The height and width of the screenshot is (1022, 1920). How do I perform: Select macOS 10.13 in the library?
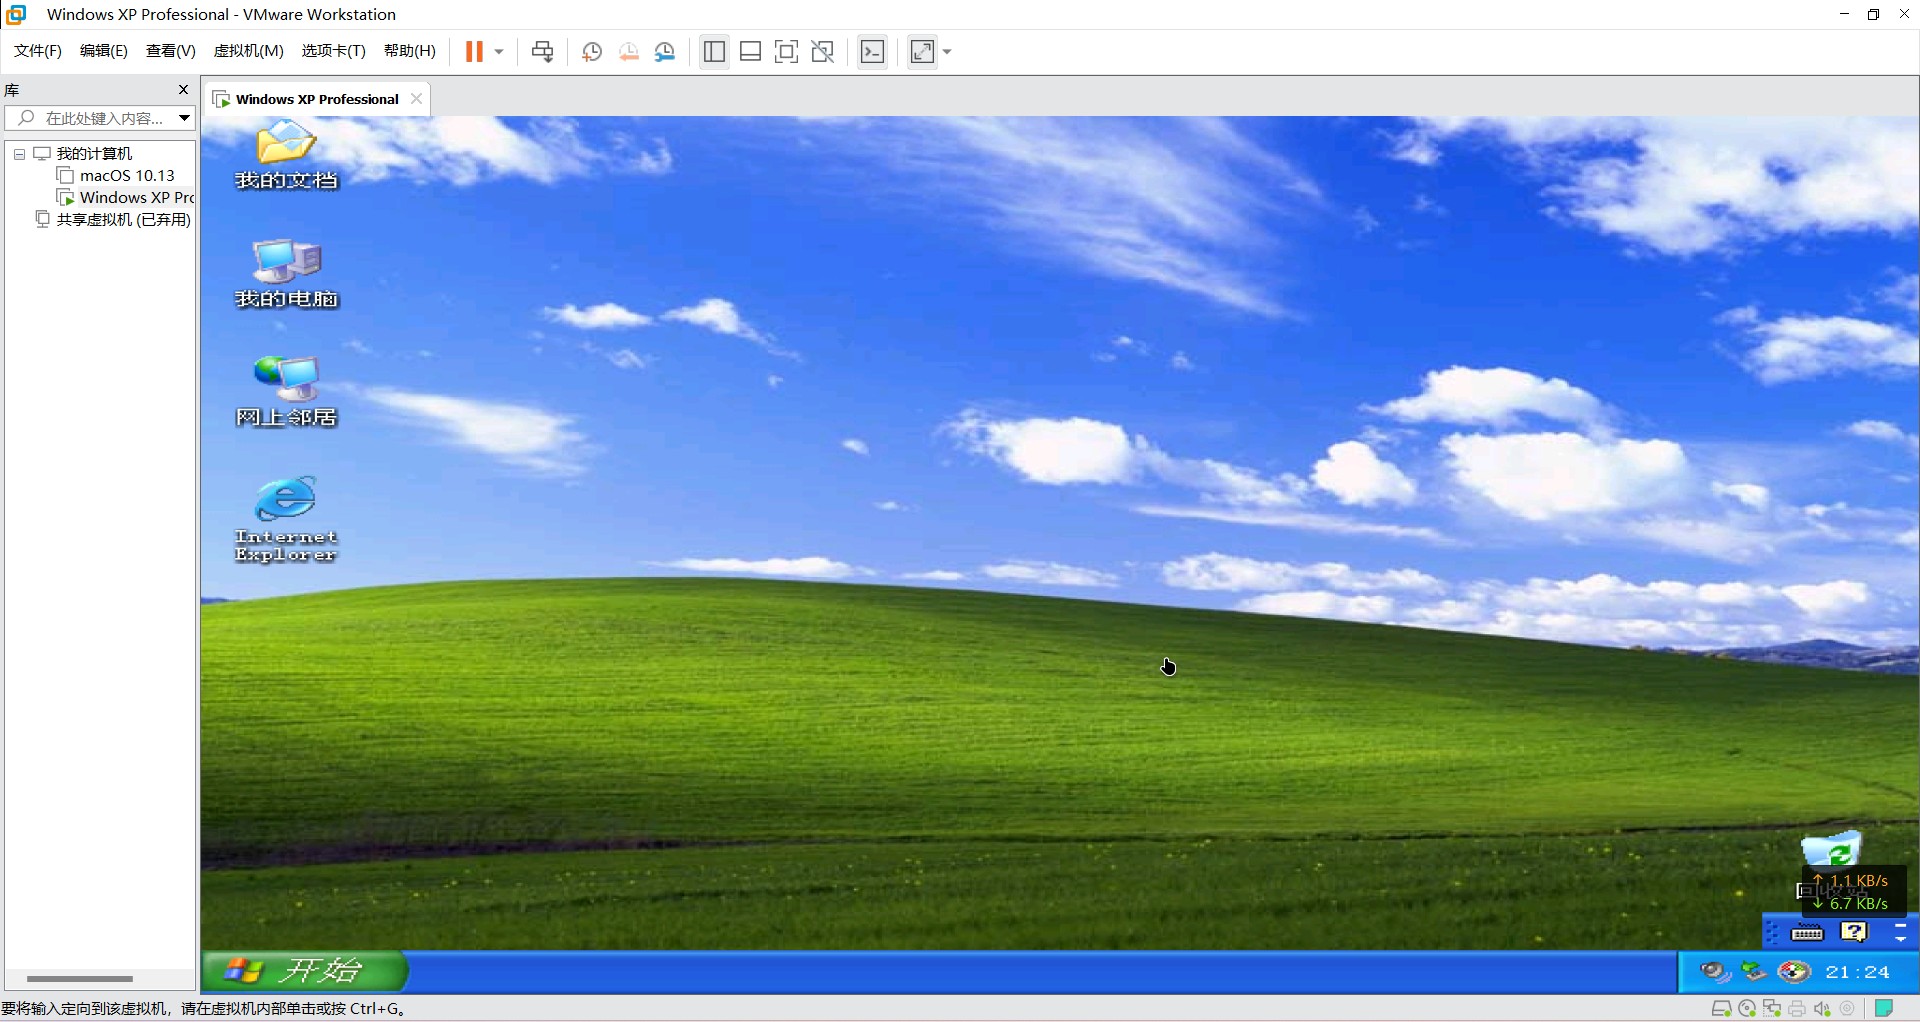click(x=127, y=176)
